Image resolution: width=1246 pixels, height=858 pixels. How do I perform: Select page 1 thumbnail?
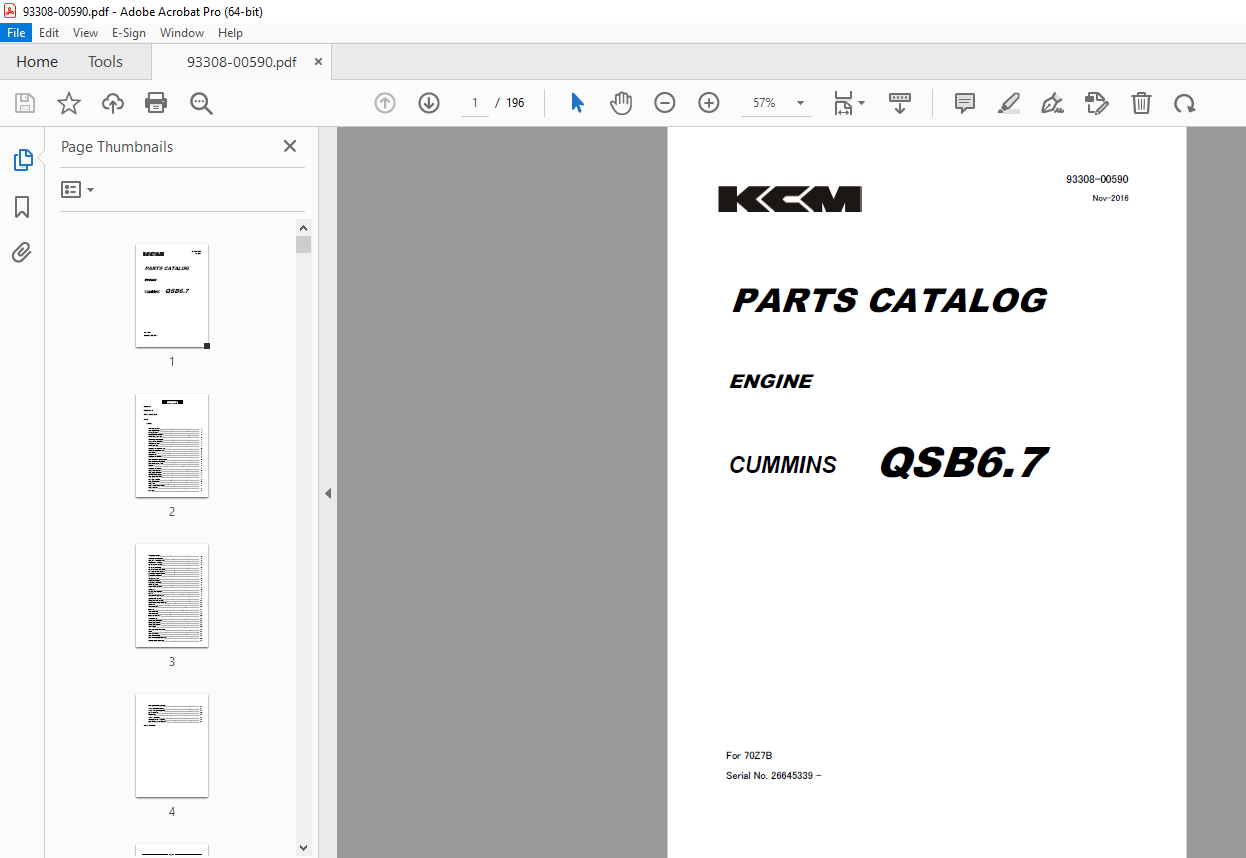point(172,296)
